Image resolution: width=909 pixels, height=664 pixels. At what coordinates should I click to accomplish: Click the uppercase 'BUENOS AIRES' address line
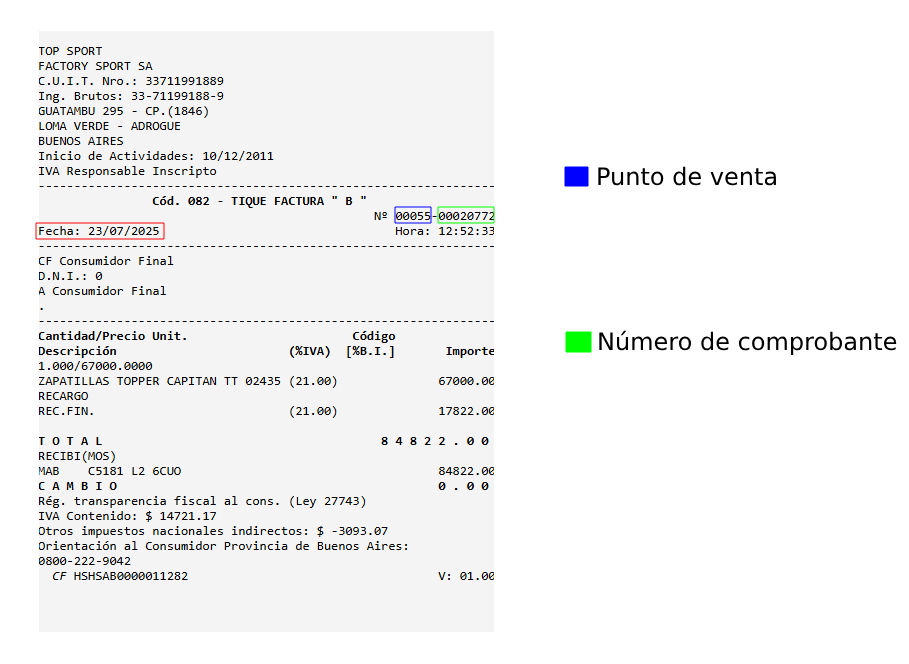click(81, 141)
